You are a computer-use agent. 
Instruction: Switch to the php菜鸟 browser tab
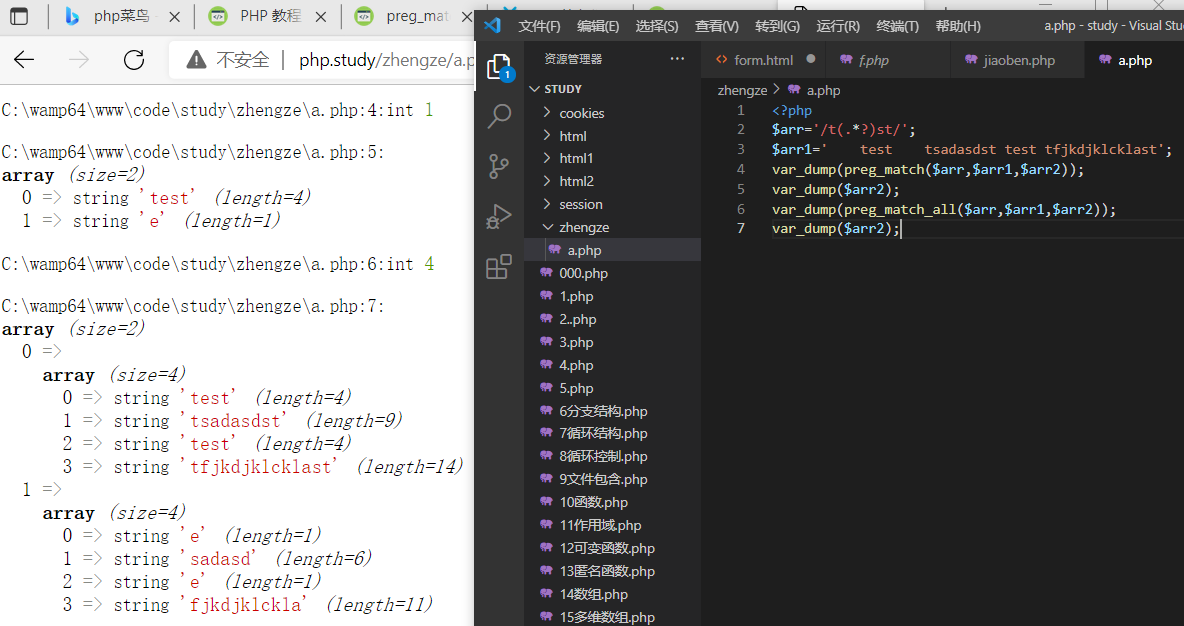[x=121, y=16]
